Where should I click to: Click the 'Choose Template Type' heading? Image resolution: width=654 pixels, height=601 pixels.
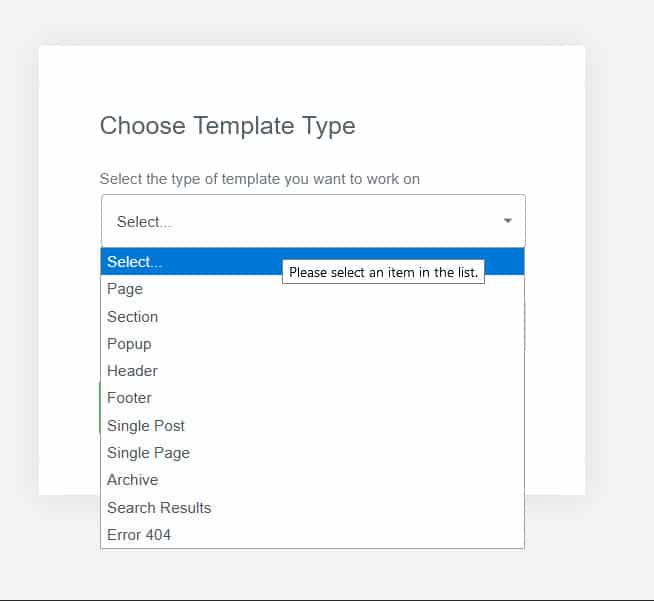coord(227,126)
